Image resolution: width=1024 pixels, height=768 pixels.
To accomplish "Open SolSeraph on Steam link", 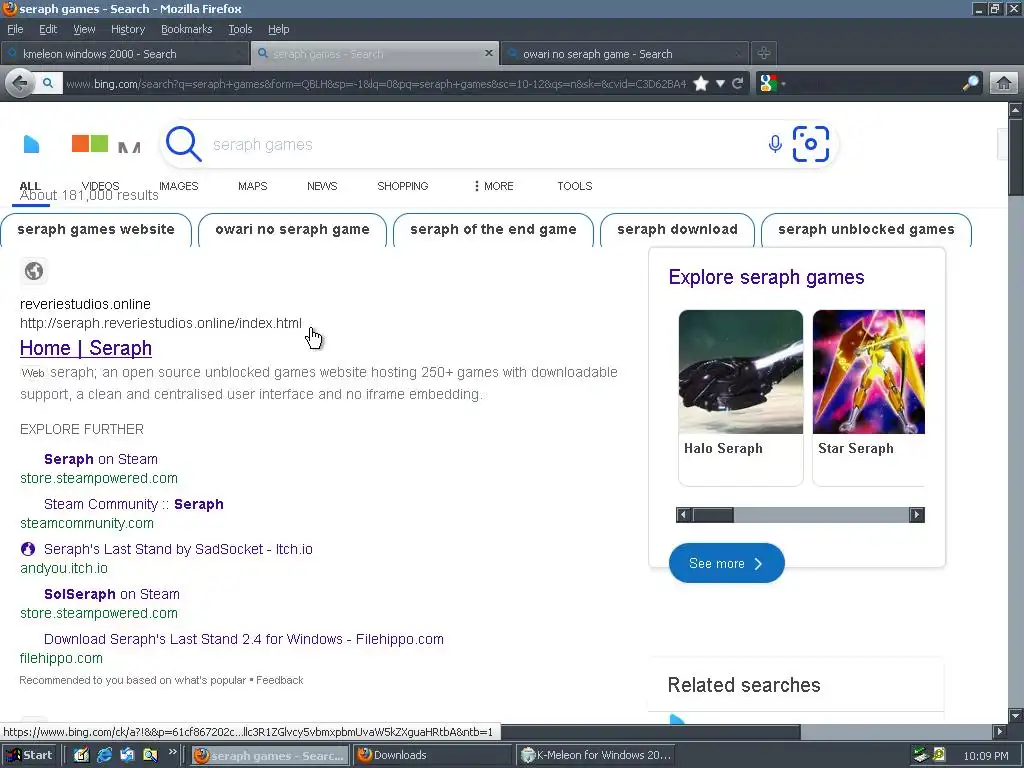I will click(x=112, y=594).
